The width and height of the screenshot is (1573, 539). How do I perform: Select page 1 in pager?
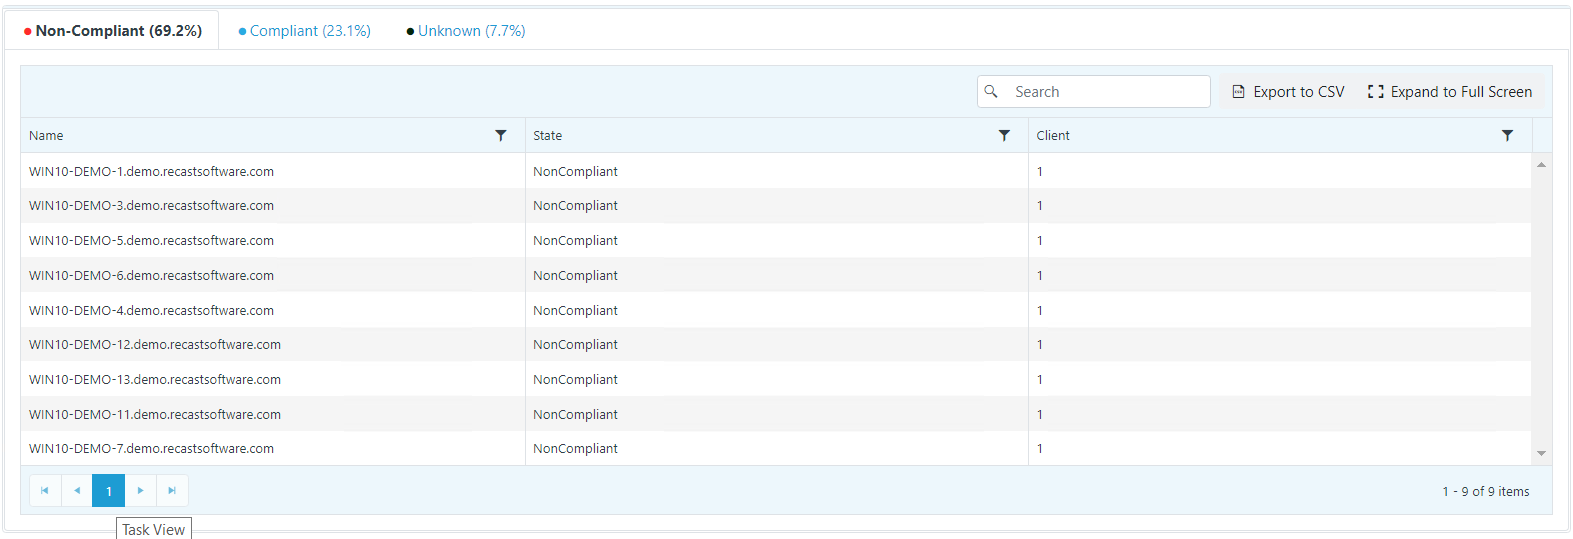click(109, 491)
